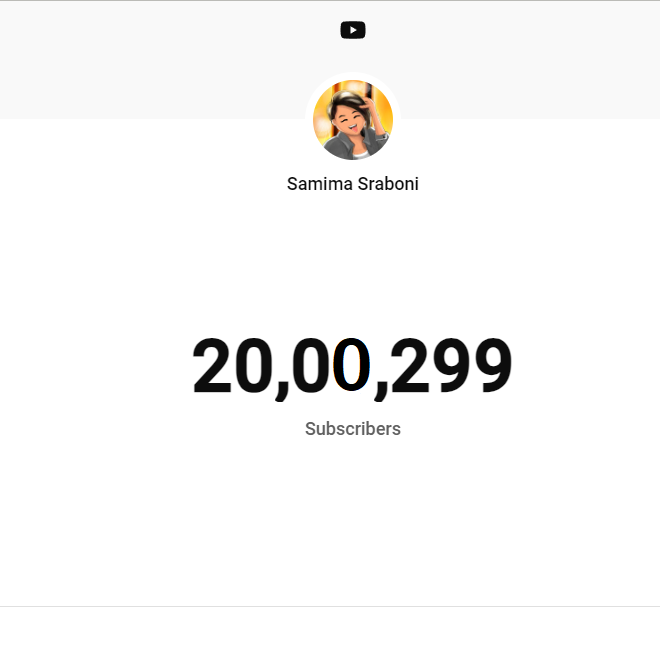Image resolution: width=660 pixels, height=660 pixels.
Task: Click the white play triangle in YouTube logo
Action: (x=353, y=30)
